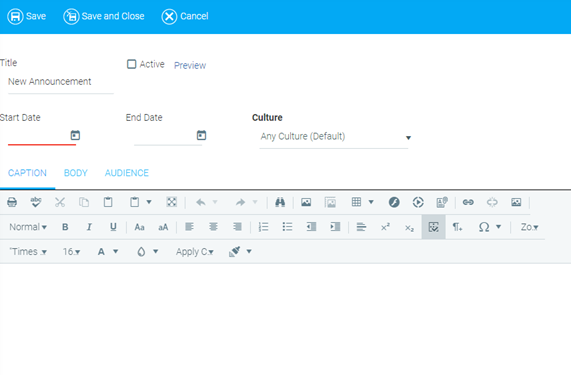The image size is (571, 375).
Task: Cancel editing the announcement
Action: pyautogui.click(x=185, y=16)
